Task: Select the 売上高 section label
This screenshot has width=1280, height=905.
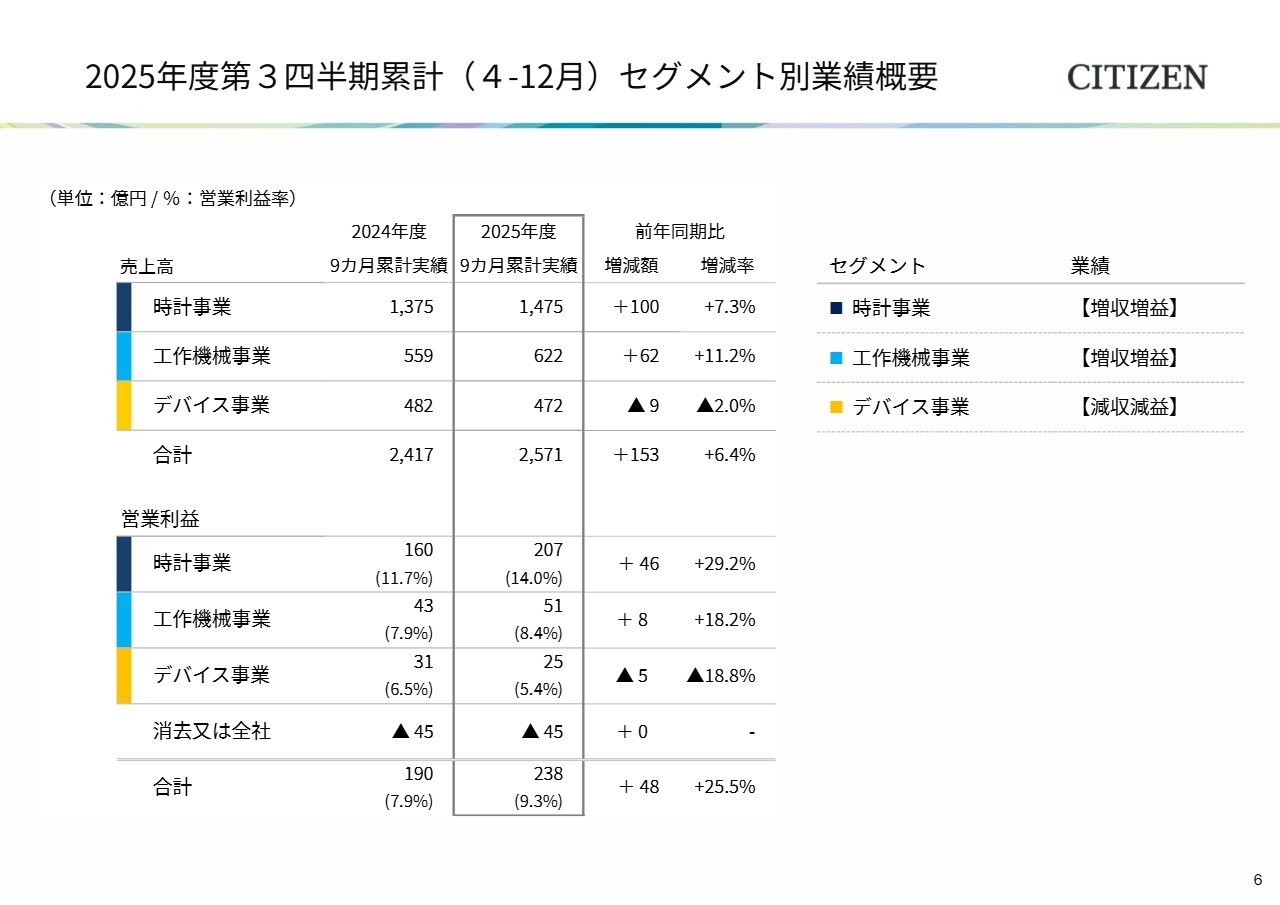Action: click(146, 266)
